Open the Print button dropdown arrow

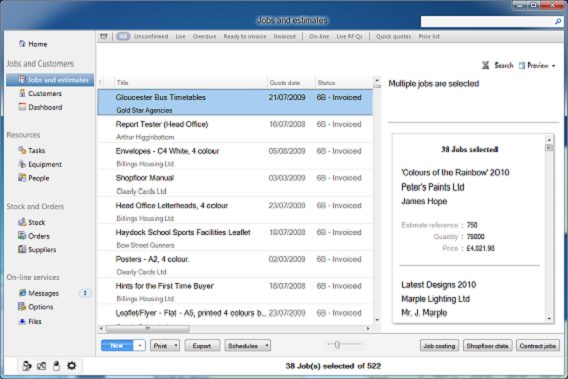coord(176,346)
